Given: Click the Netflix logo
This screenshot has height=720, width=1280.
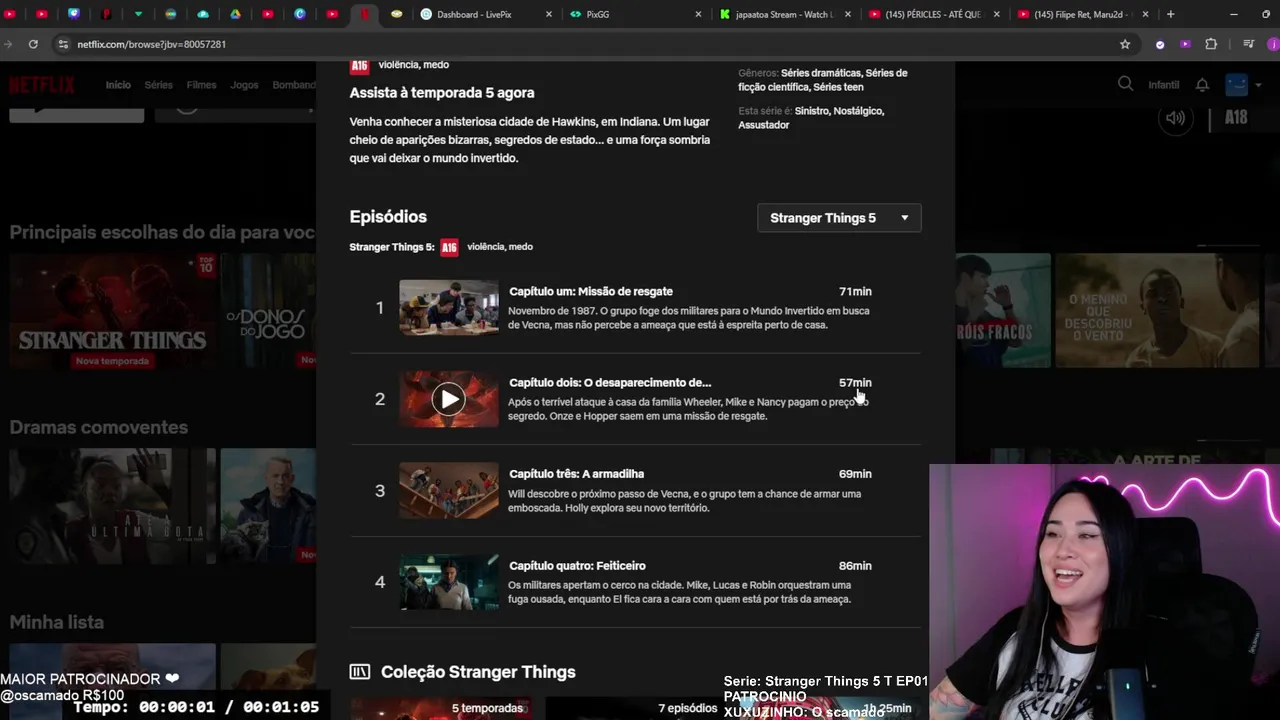Looking at the screenshot, I should click(x=42, y=85).
